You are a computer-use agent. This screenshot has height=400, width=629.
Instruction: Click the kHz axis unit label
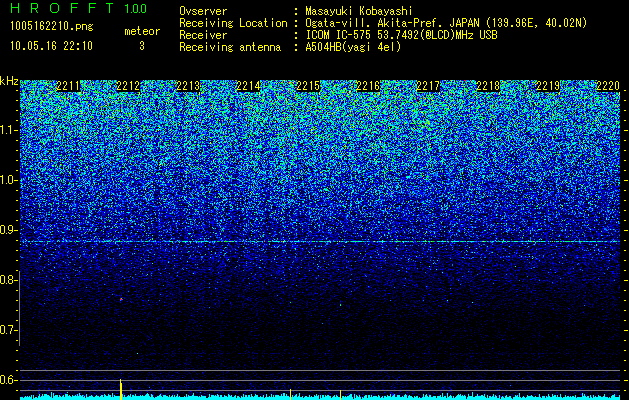tap(9, 81)
